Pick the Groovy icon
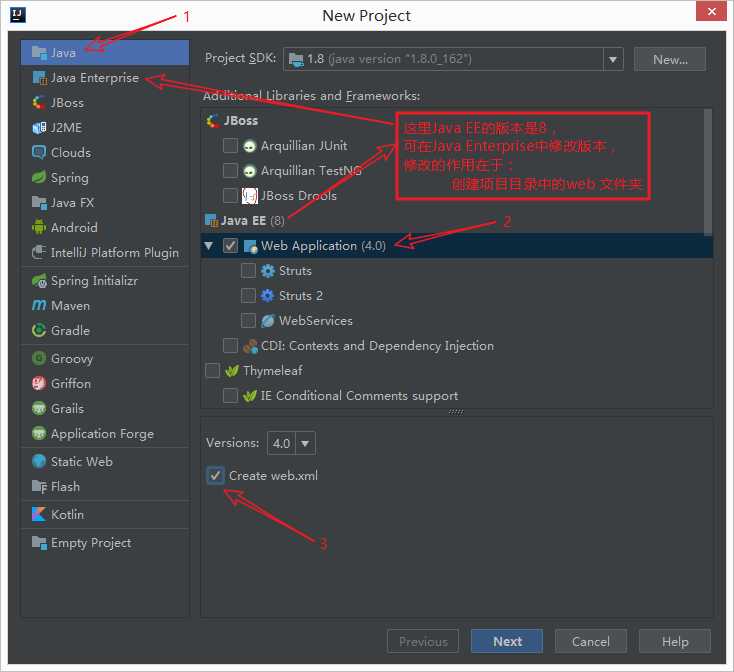Screen dimensions: 734x672 click(39, 358)
